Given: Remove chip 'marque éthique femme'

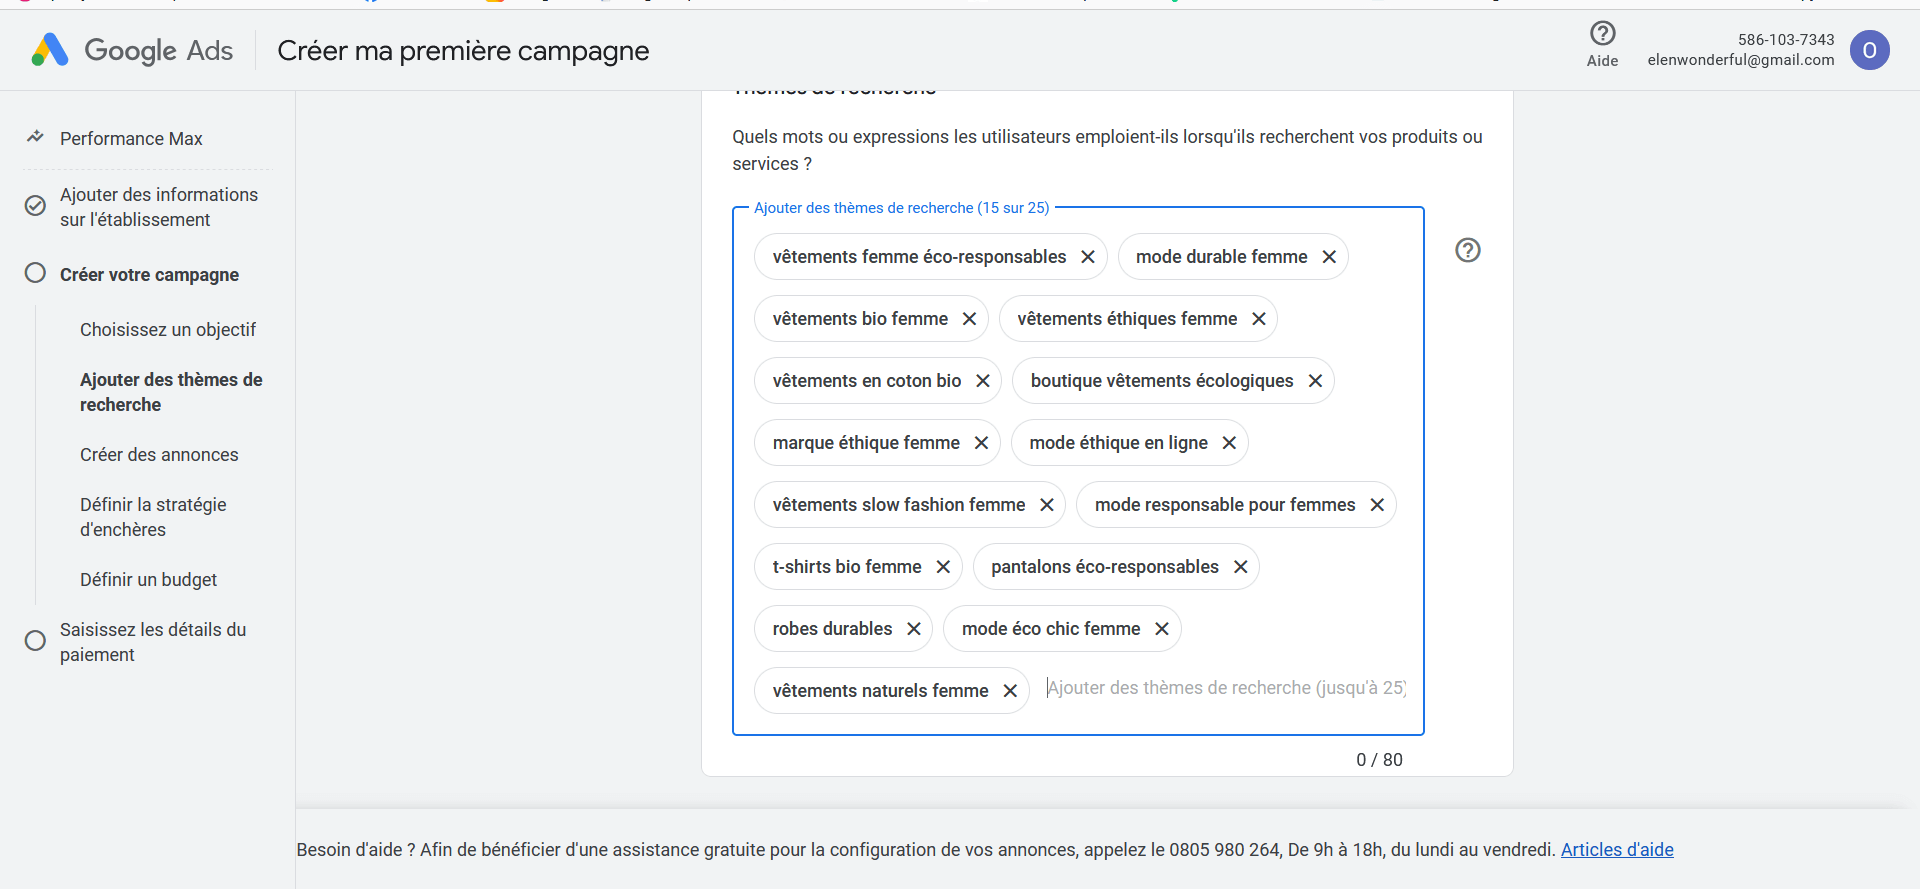Looking at the screenshot, I should [x=981, y=443].
